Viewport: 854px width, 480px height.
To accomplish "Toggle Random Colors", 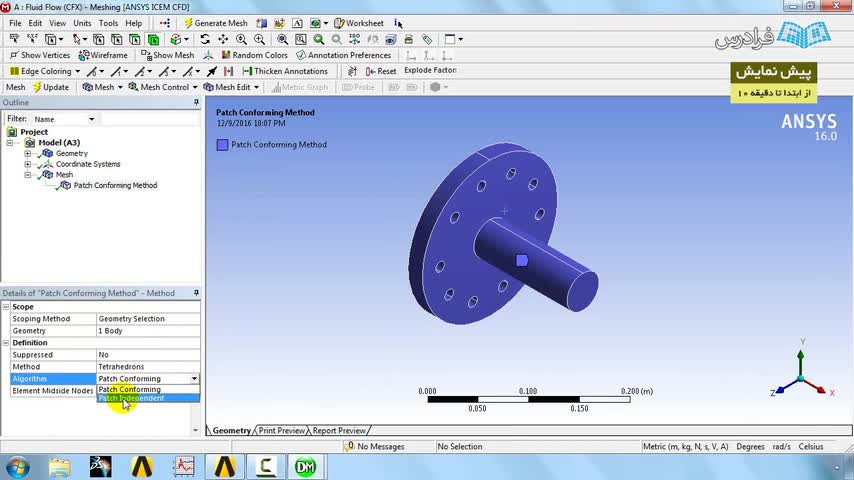I will (x=254, y=55).
